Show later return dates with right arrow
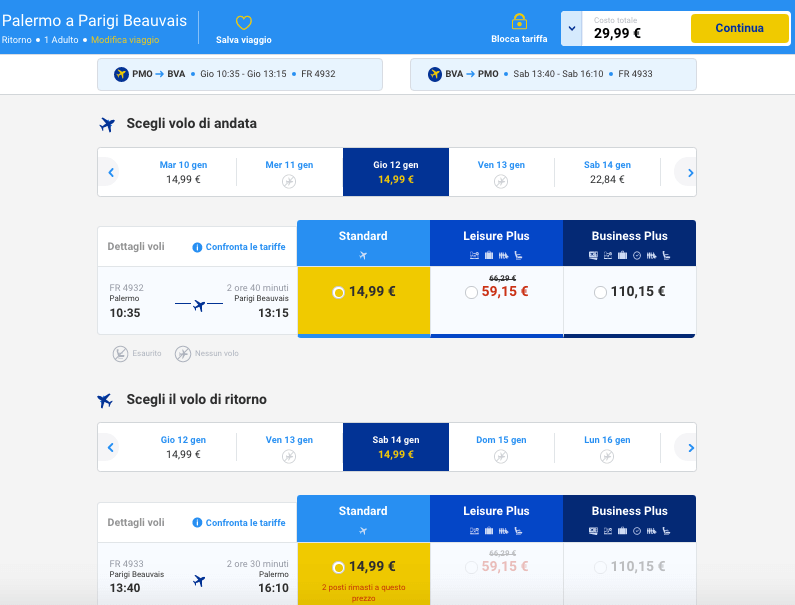The height and width of the screenshot is (605, 795). click(684, 447)
